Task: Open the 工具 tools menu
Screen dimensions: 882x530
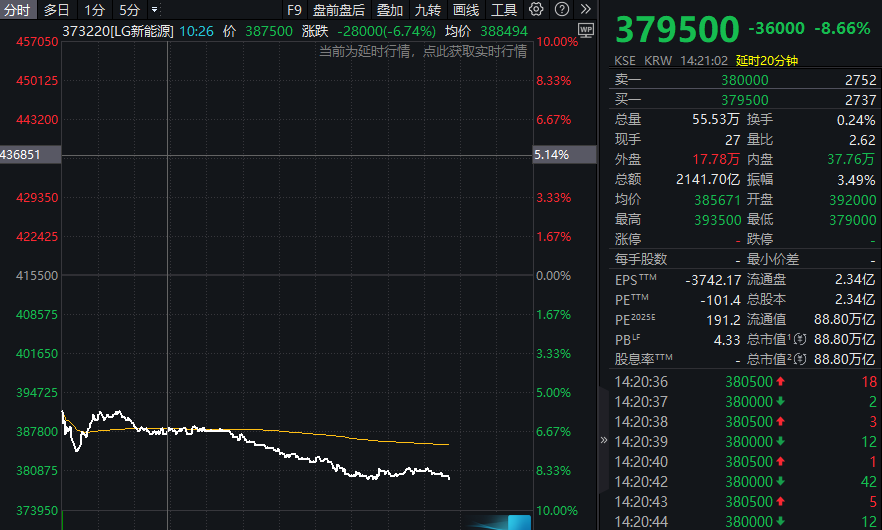Action: coord(504,10)
